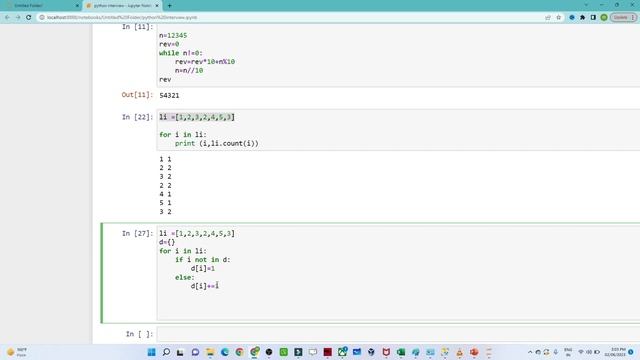
Task: Open the dark-red square app on taskbar
Action: click(x=327, y=352)
